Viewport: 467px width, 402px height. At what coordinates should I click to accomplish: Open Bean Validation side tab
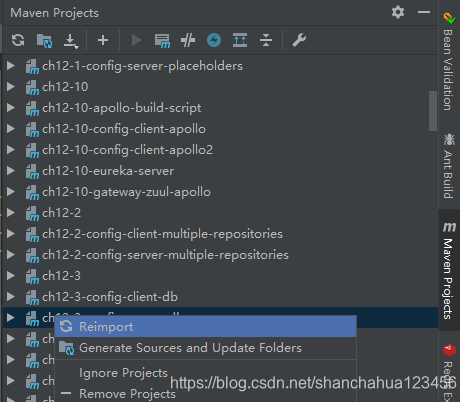[448, 62]
